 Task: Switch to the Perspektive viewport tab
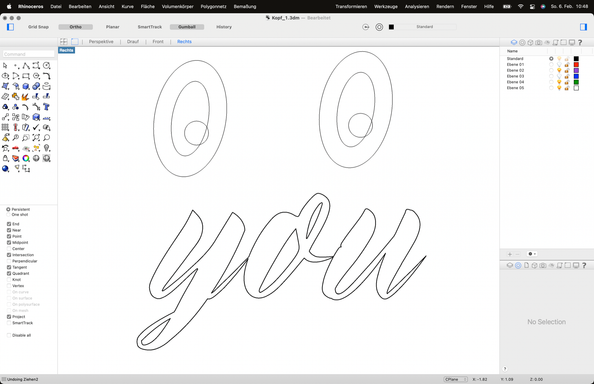point(101,42)
